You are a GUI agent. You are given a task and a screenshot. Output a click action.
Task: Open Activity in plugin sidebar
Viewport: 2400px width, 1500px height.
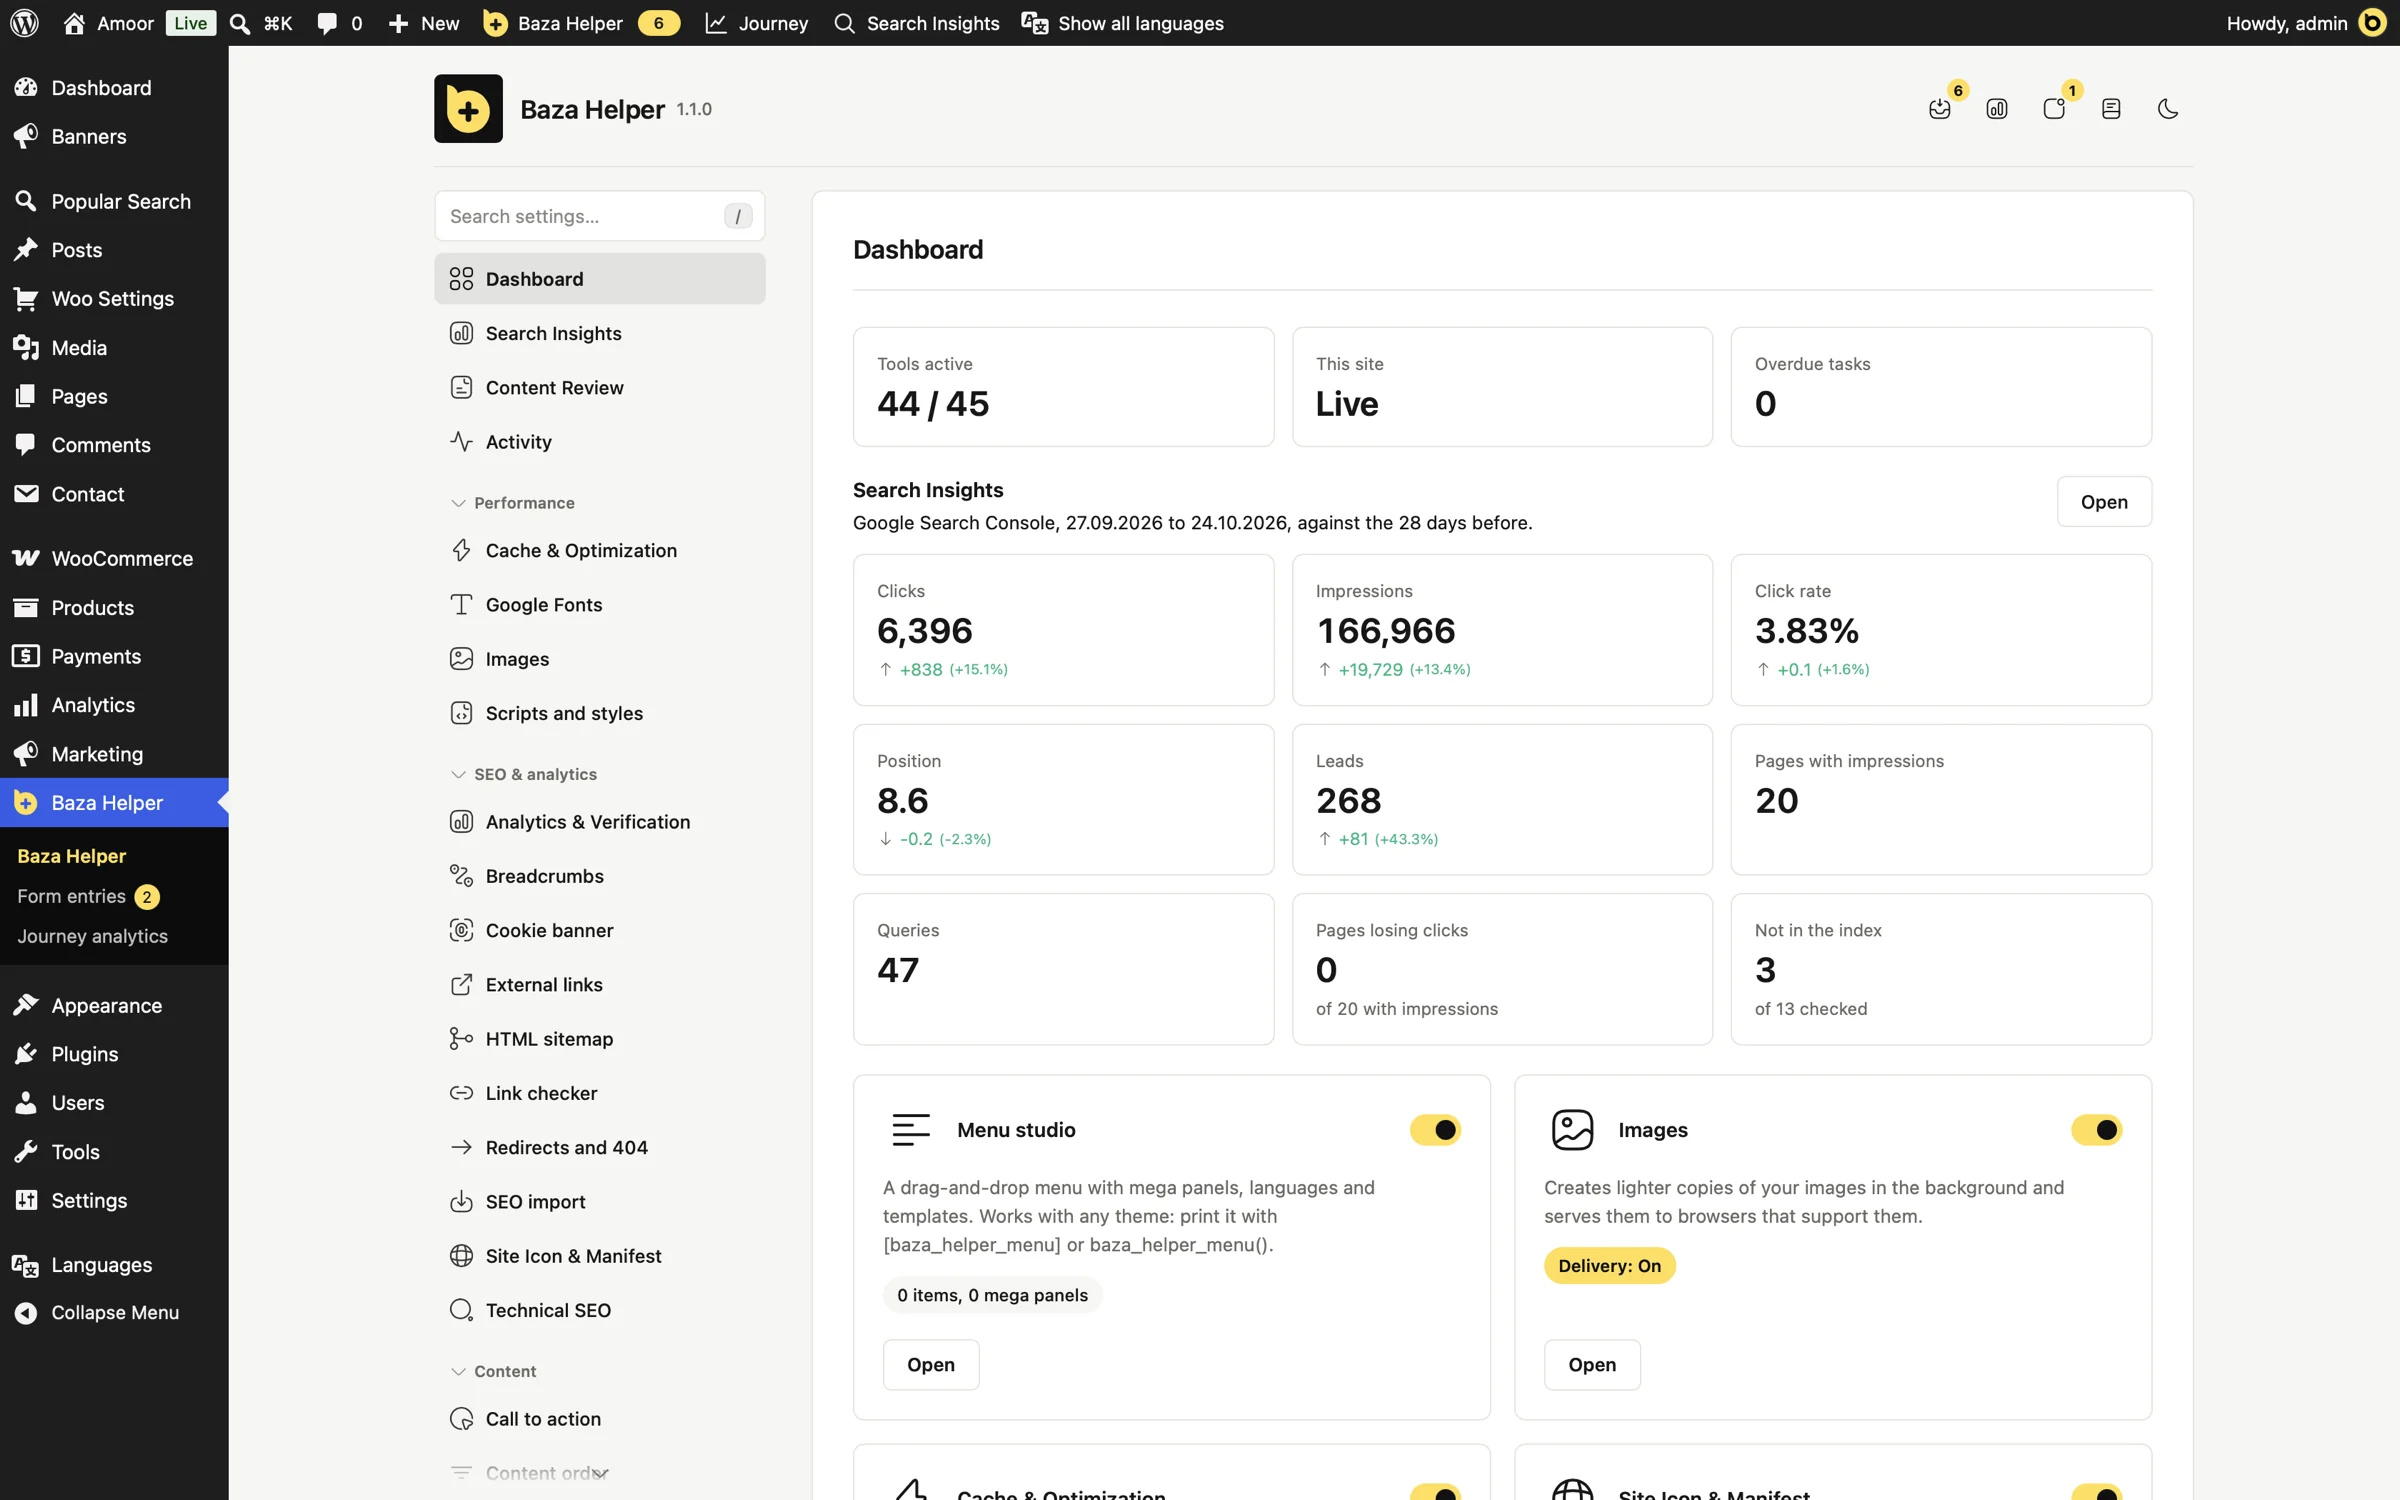pos(600,441)
